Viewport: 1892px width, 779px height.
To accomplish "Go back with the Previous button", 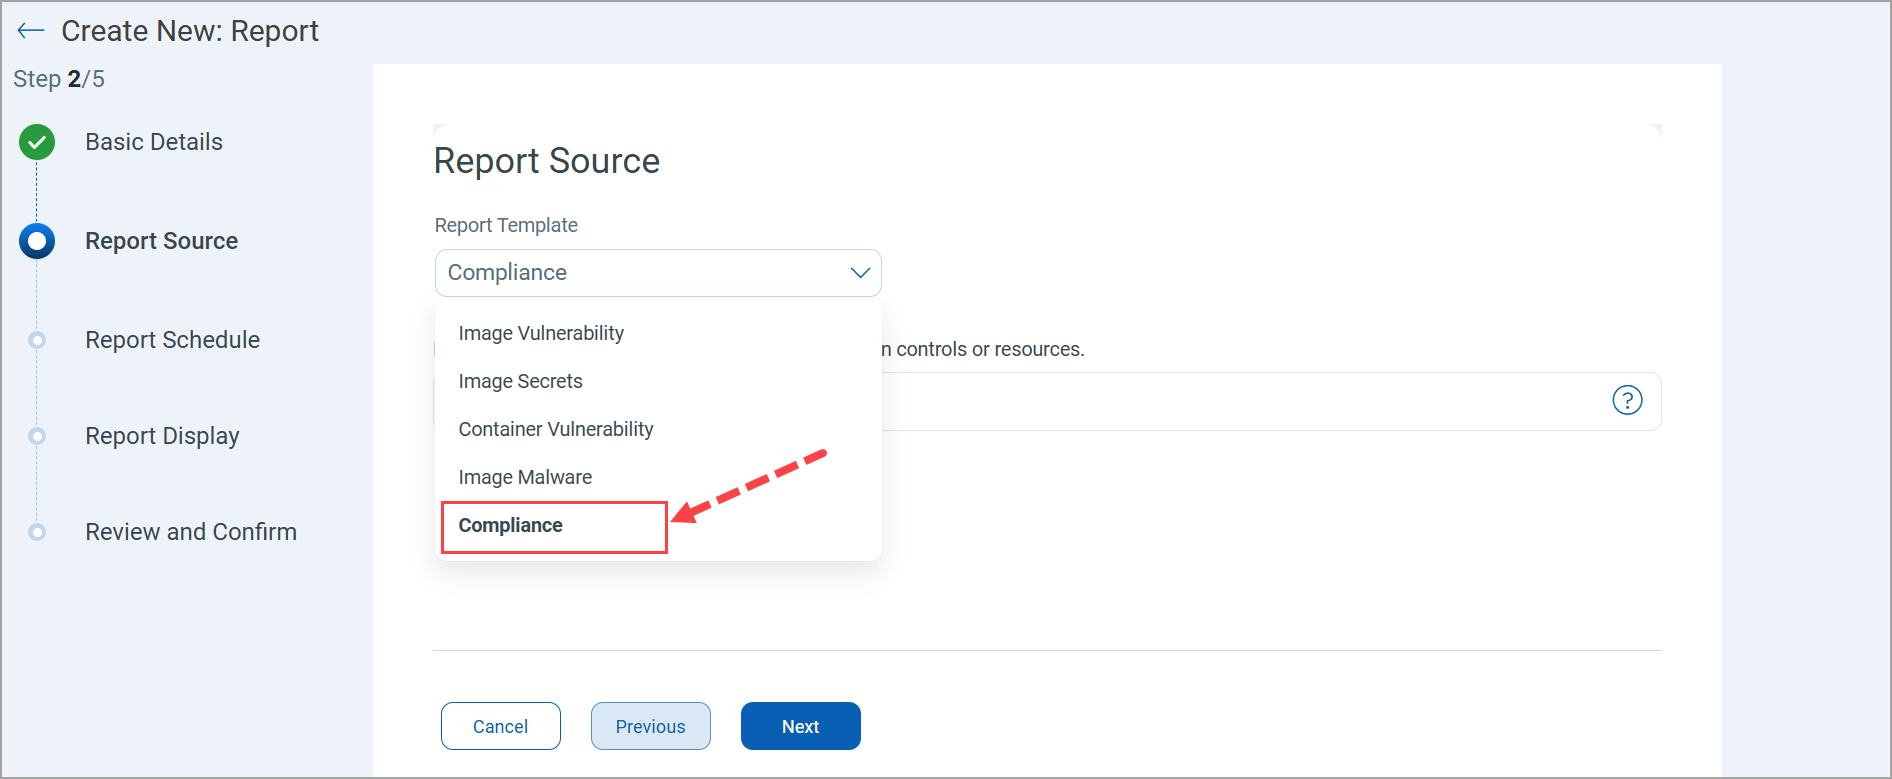I will click(x=650, y=726).
